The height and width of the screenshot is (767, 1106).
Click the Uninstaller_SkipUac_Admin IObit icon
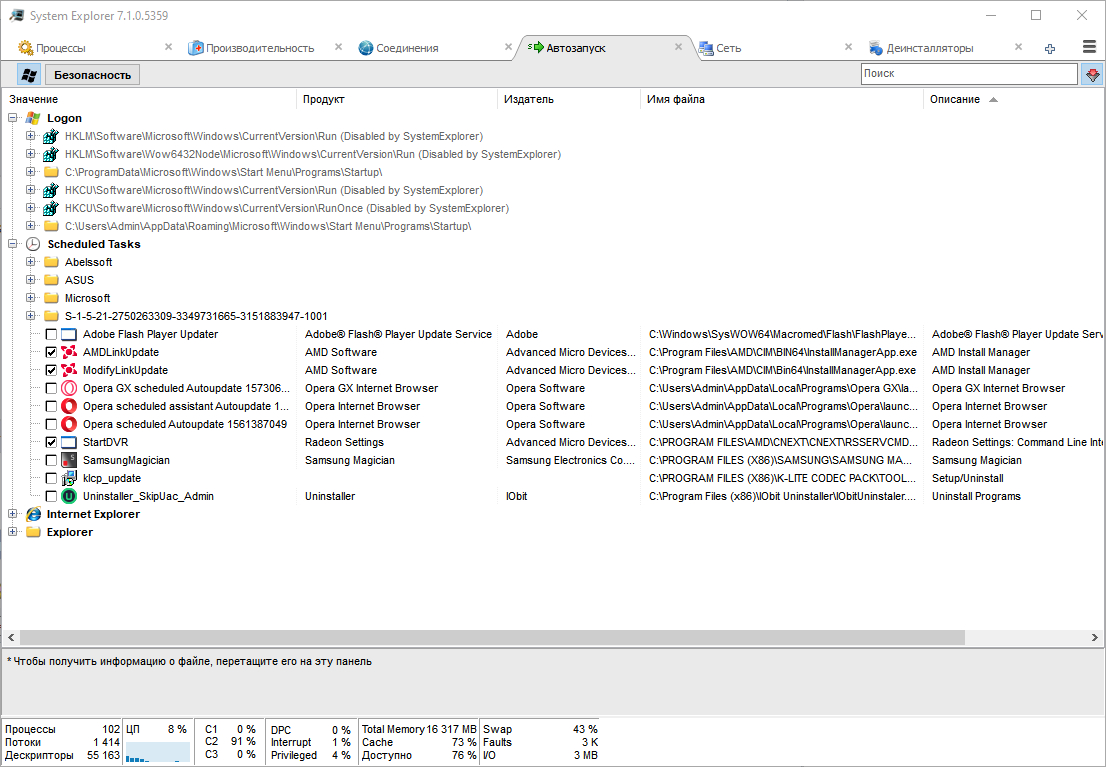point(68,496)
